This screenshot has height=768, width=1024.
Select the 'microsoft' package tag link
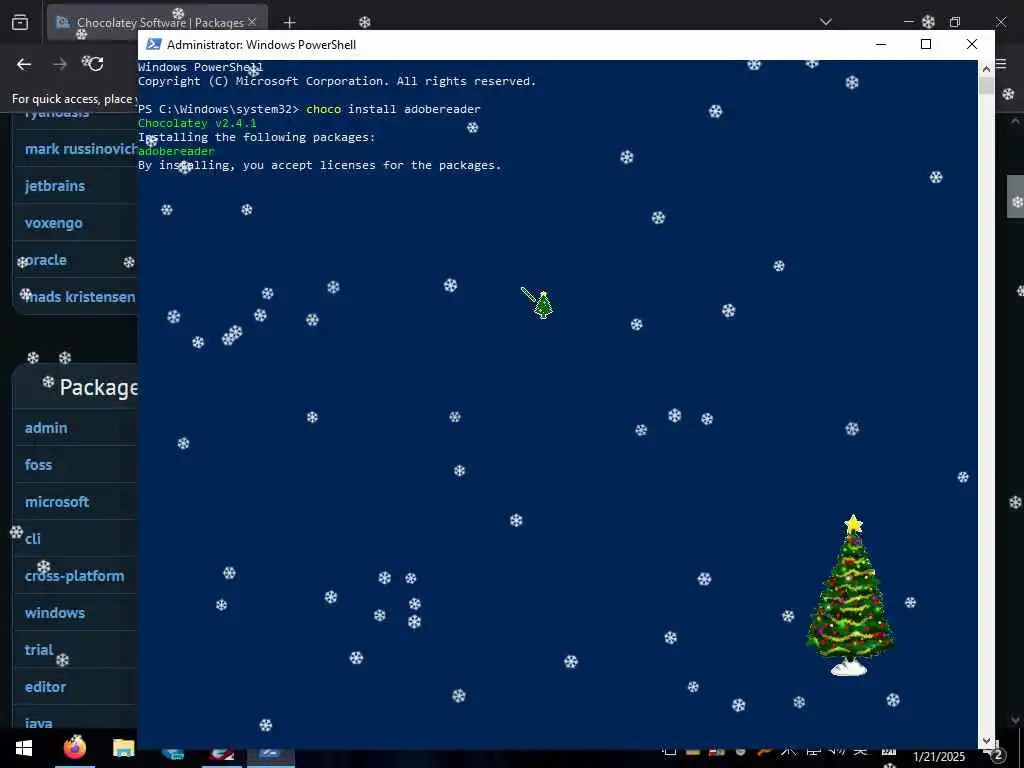57,502
